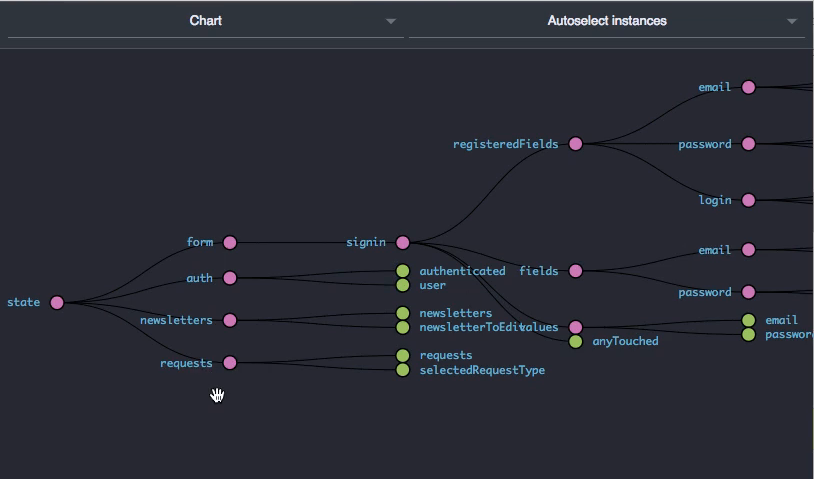Select the newsletterToEdit leaf node

(x=402, y=327)
